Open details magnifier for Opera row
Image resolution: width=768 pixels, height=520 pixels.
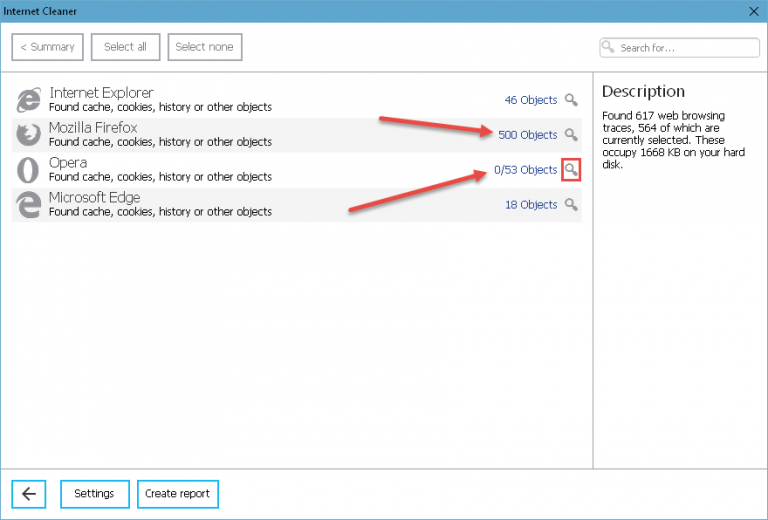pyautogui.click(x=571, y=170)
